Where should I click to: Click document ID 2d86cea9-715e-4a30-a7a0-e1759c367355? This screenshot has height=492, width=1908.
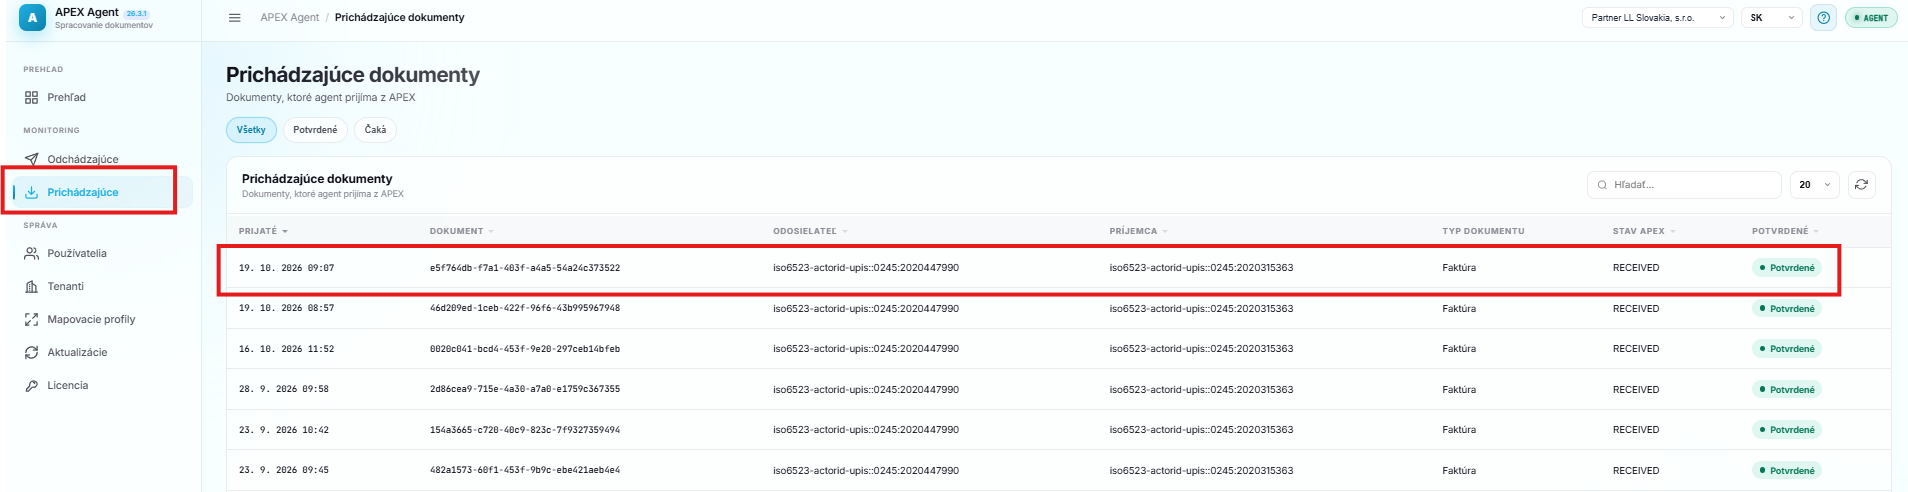(525, 389)
